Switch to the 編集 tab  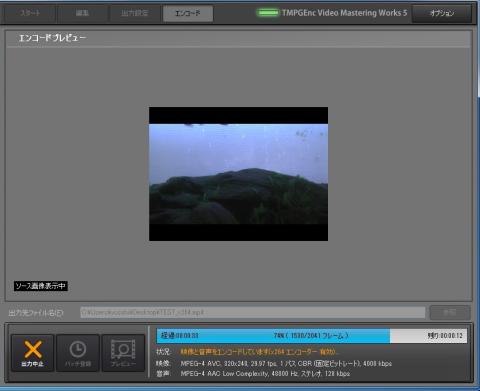coord(82,13)
